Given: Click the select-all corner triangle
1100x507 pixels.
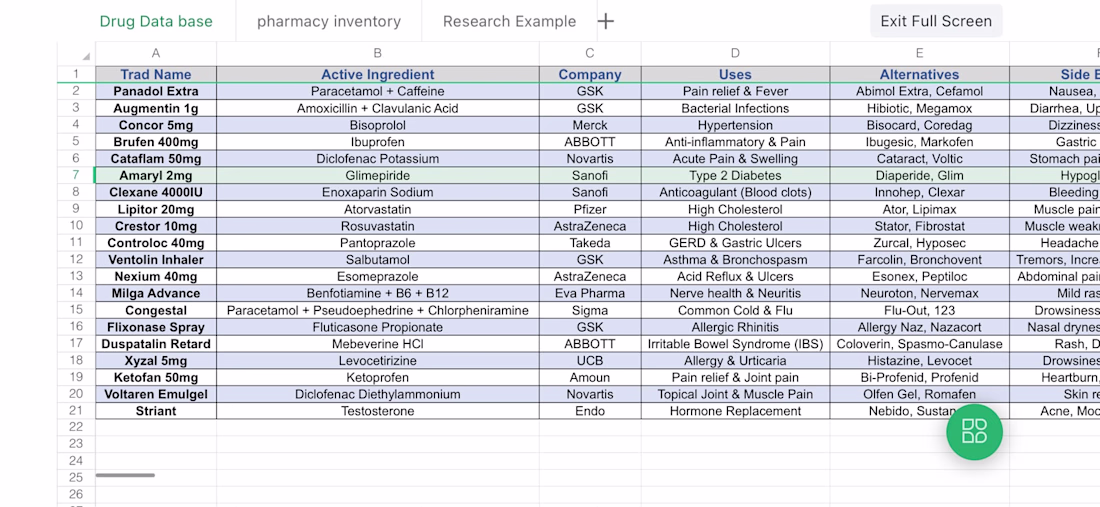Looking at the screenshot, I should [86, 56].
